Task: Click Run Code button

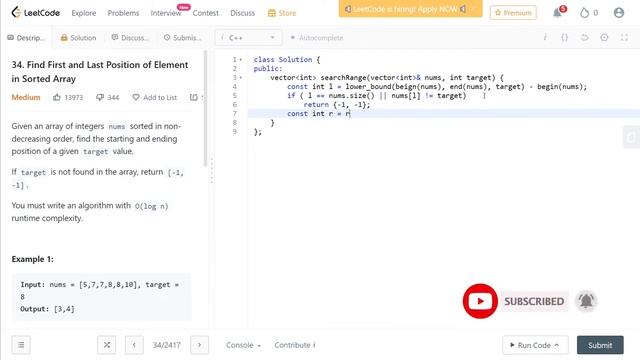Action: click(x=535, y=345)
